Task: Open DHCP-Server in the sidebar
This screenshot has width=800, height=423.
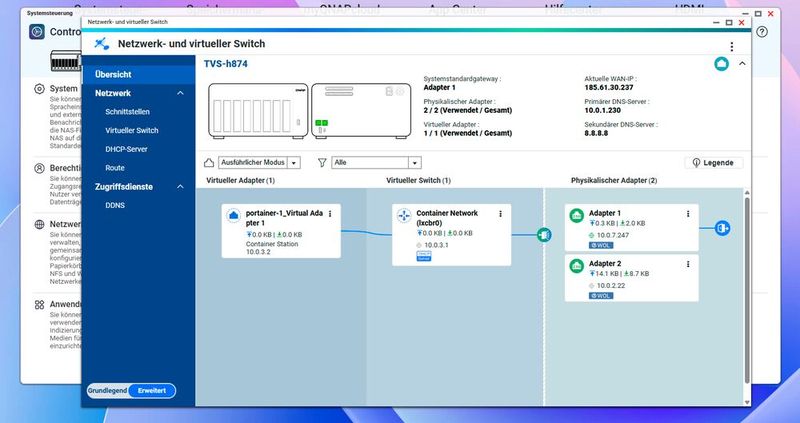Action: [127, 150]
